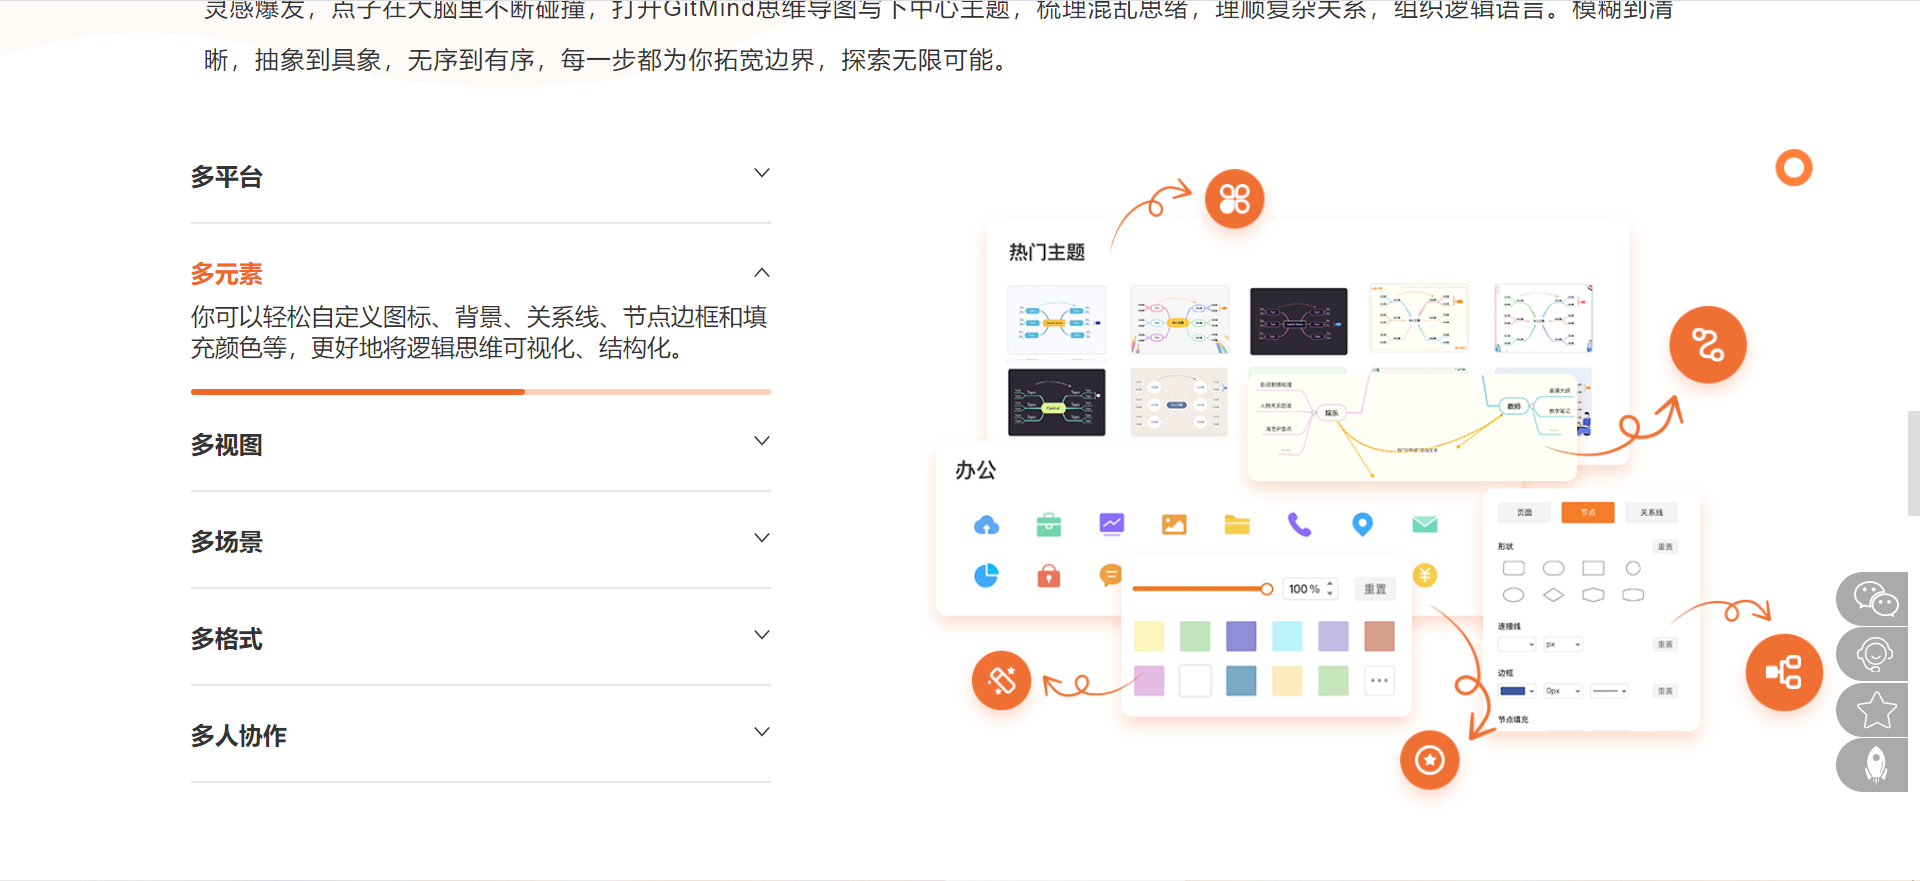This screenshot has width=1920, height=881.
Task: Select the purple chart presentation icon
Action: point(1112,524)
